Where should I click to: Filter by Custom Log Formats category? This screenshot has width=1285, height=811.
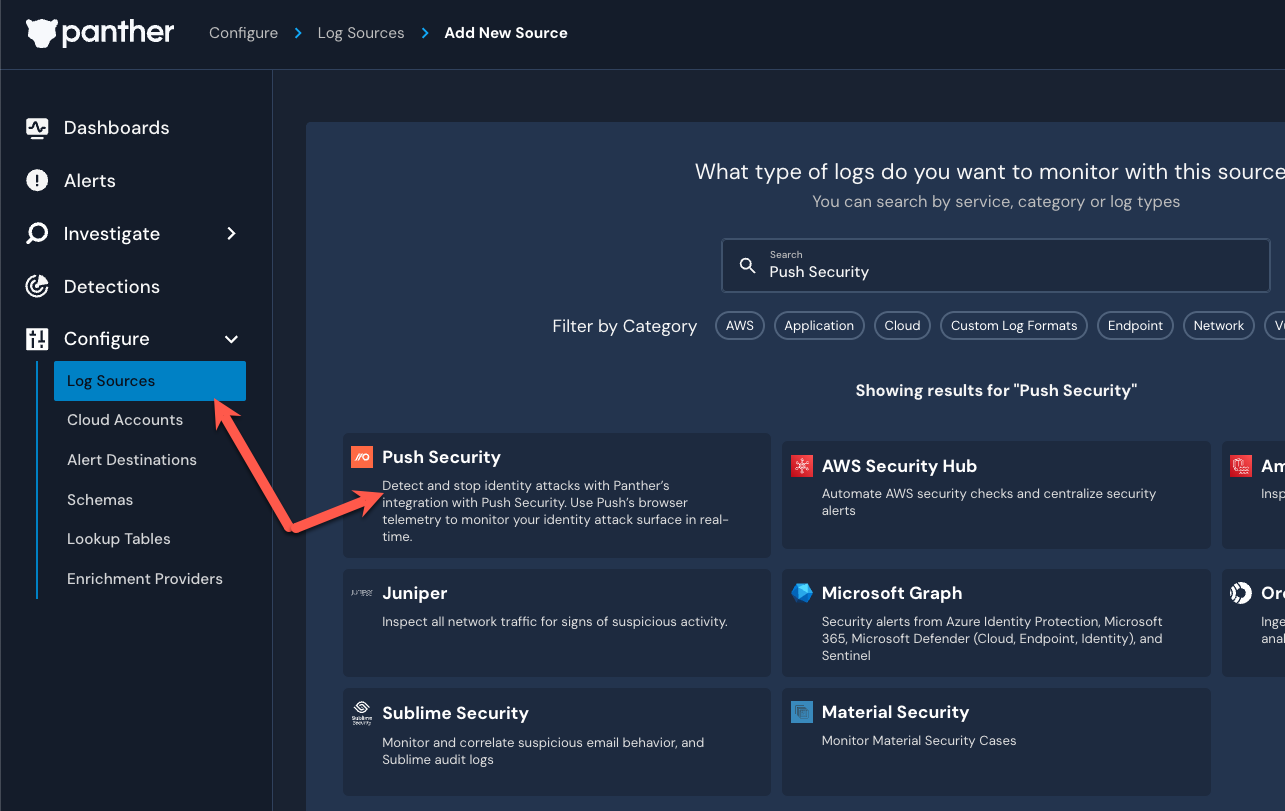1014,326
